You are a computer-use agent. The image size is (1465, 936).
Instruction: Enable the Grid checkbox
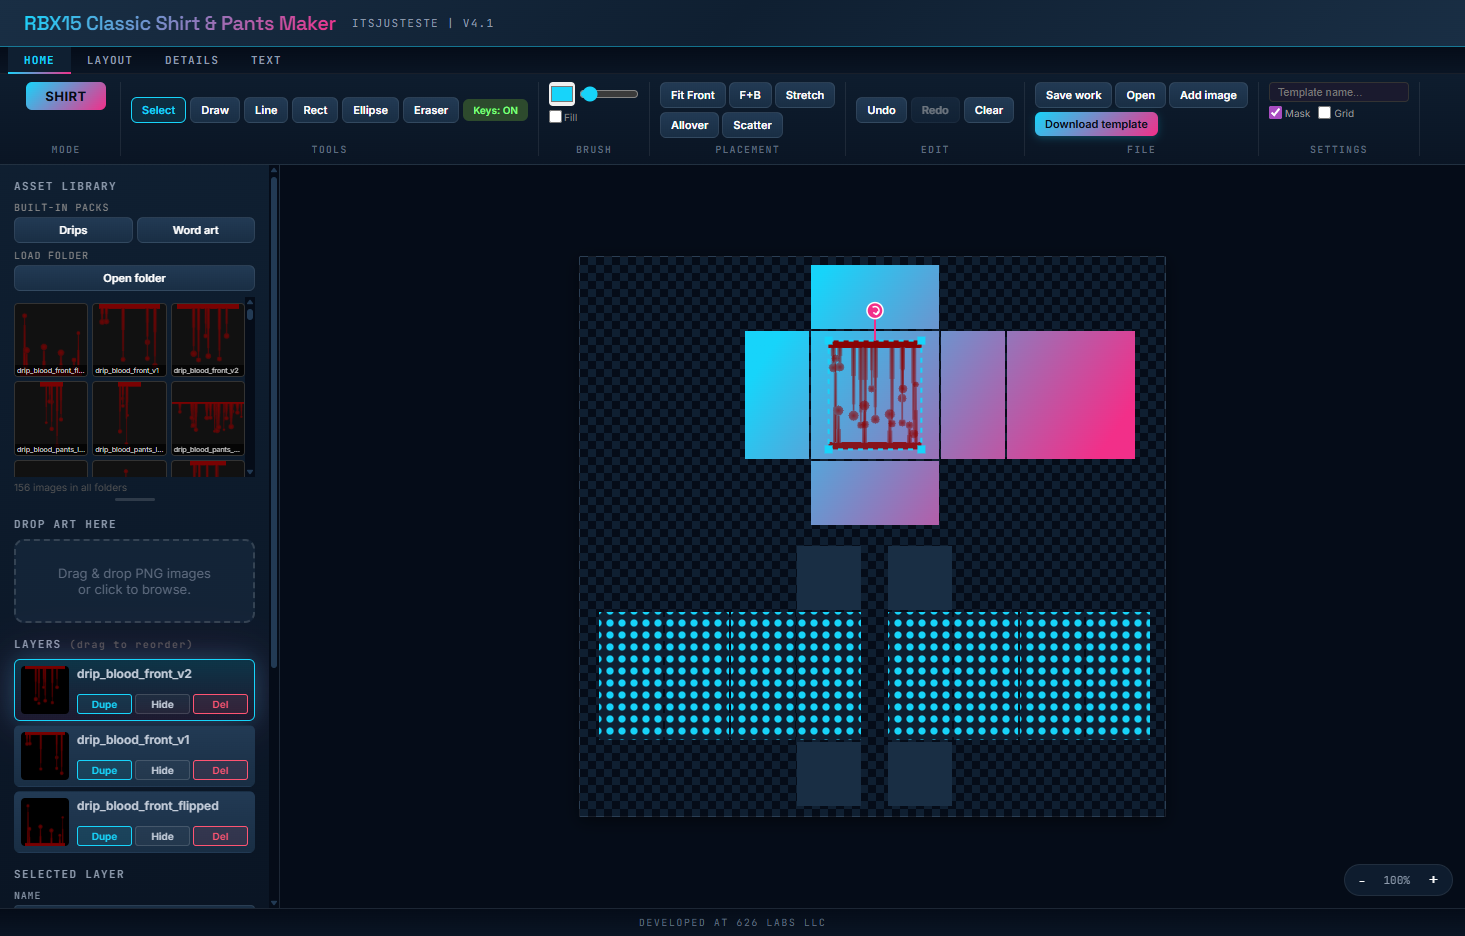pyautogui.click(x=1325, y=113)
